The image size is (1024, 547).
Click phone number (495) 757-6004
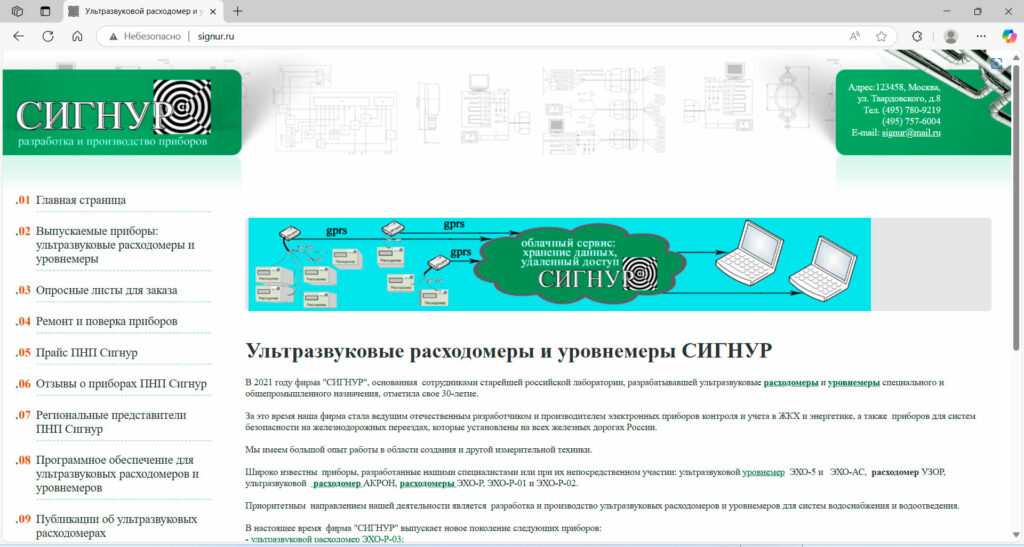(911, 121)
